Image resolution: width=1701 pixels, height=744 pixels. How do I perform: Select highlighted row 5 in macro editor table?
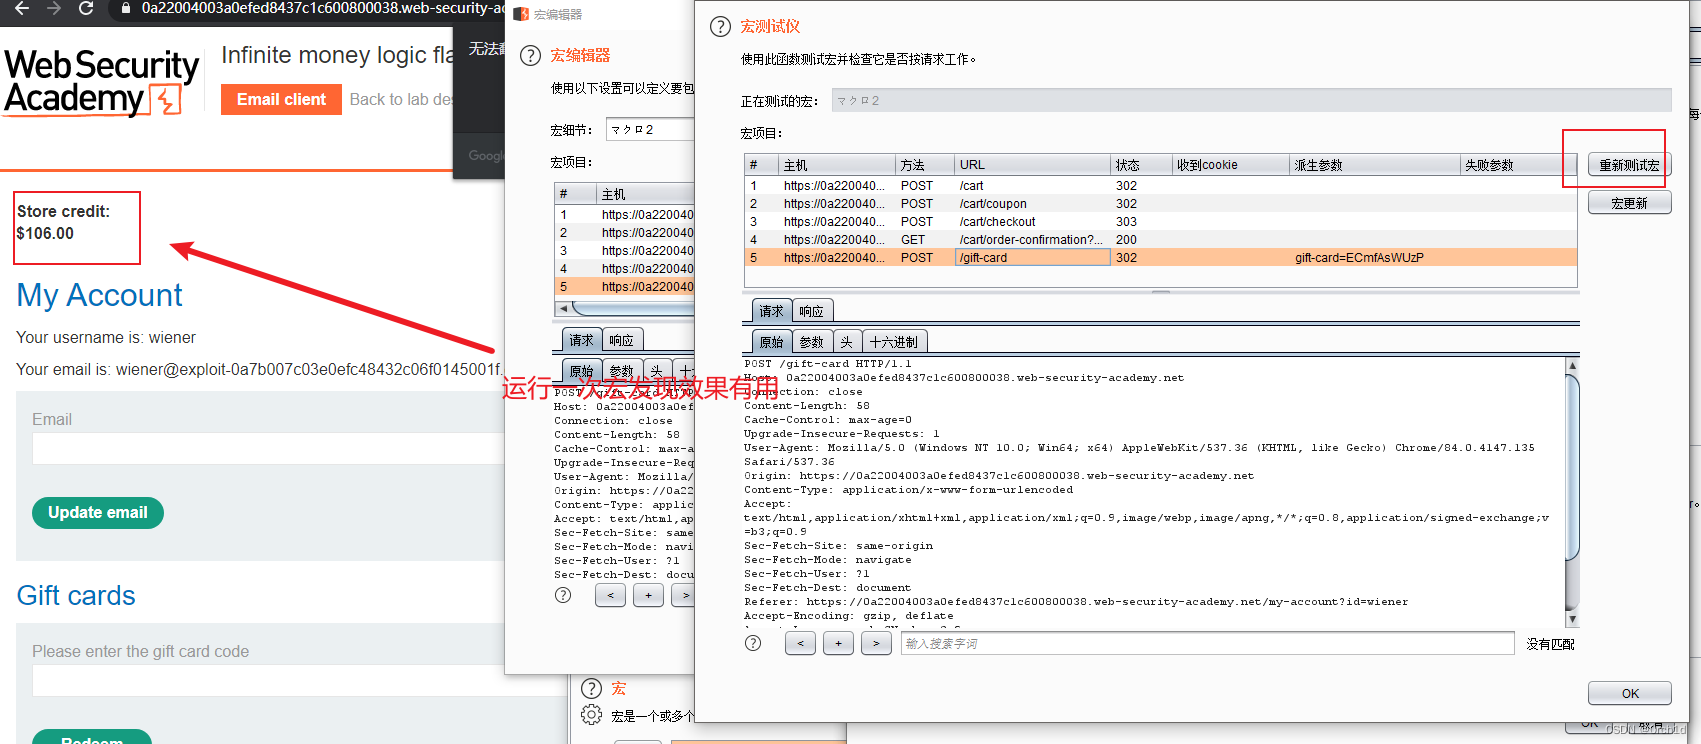pyautogui.click(x=625, y=286)
